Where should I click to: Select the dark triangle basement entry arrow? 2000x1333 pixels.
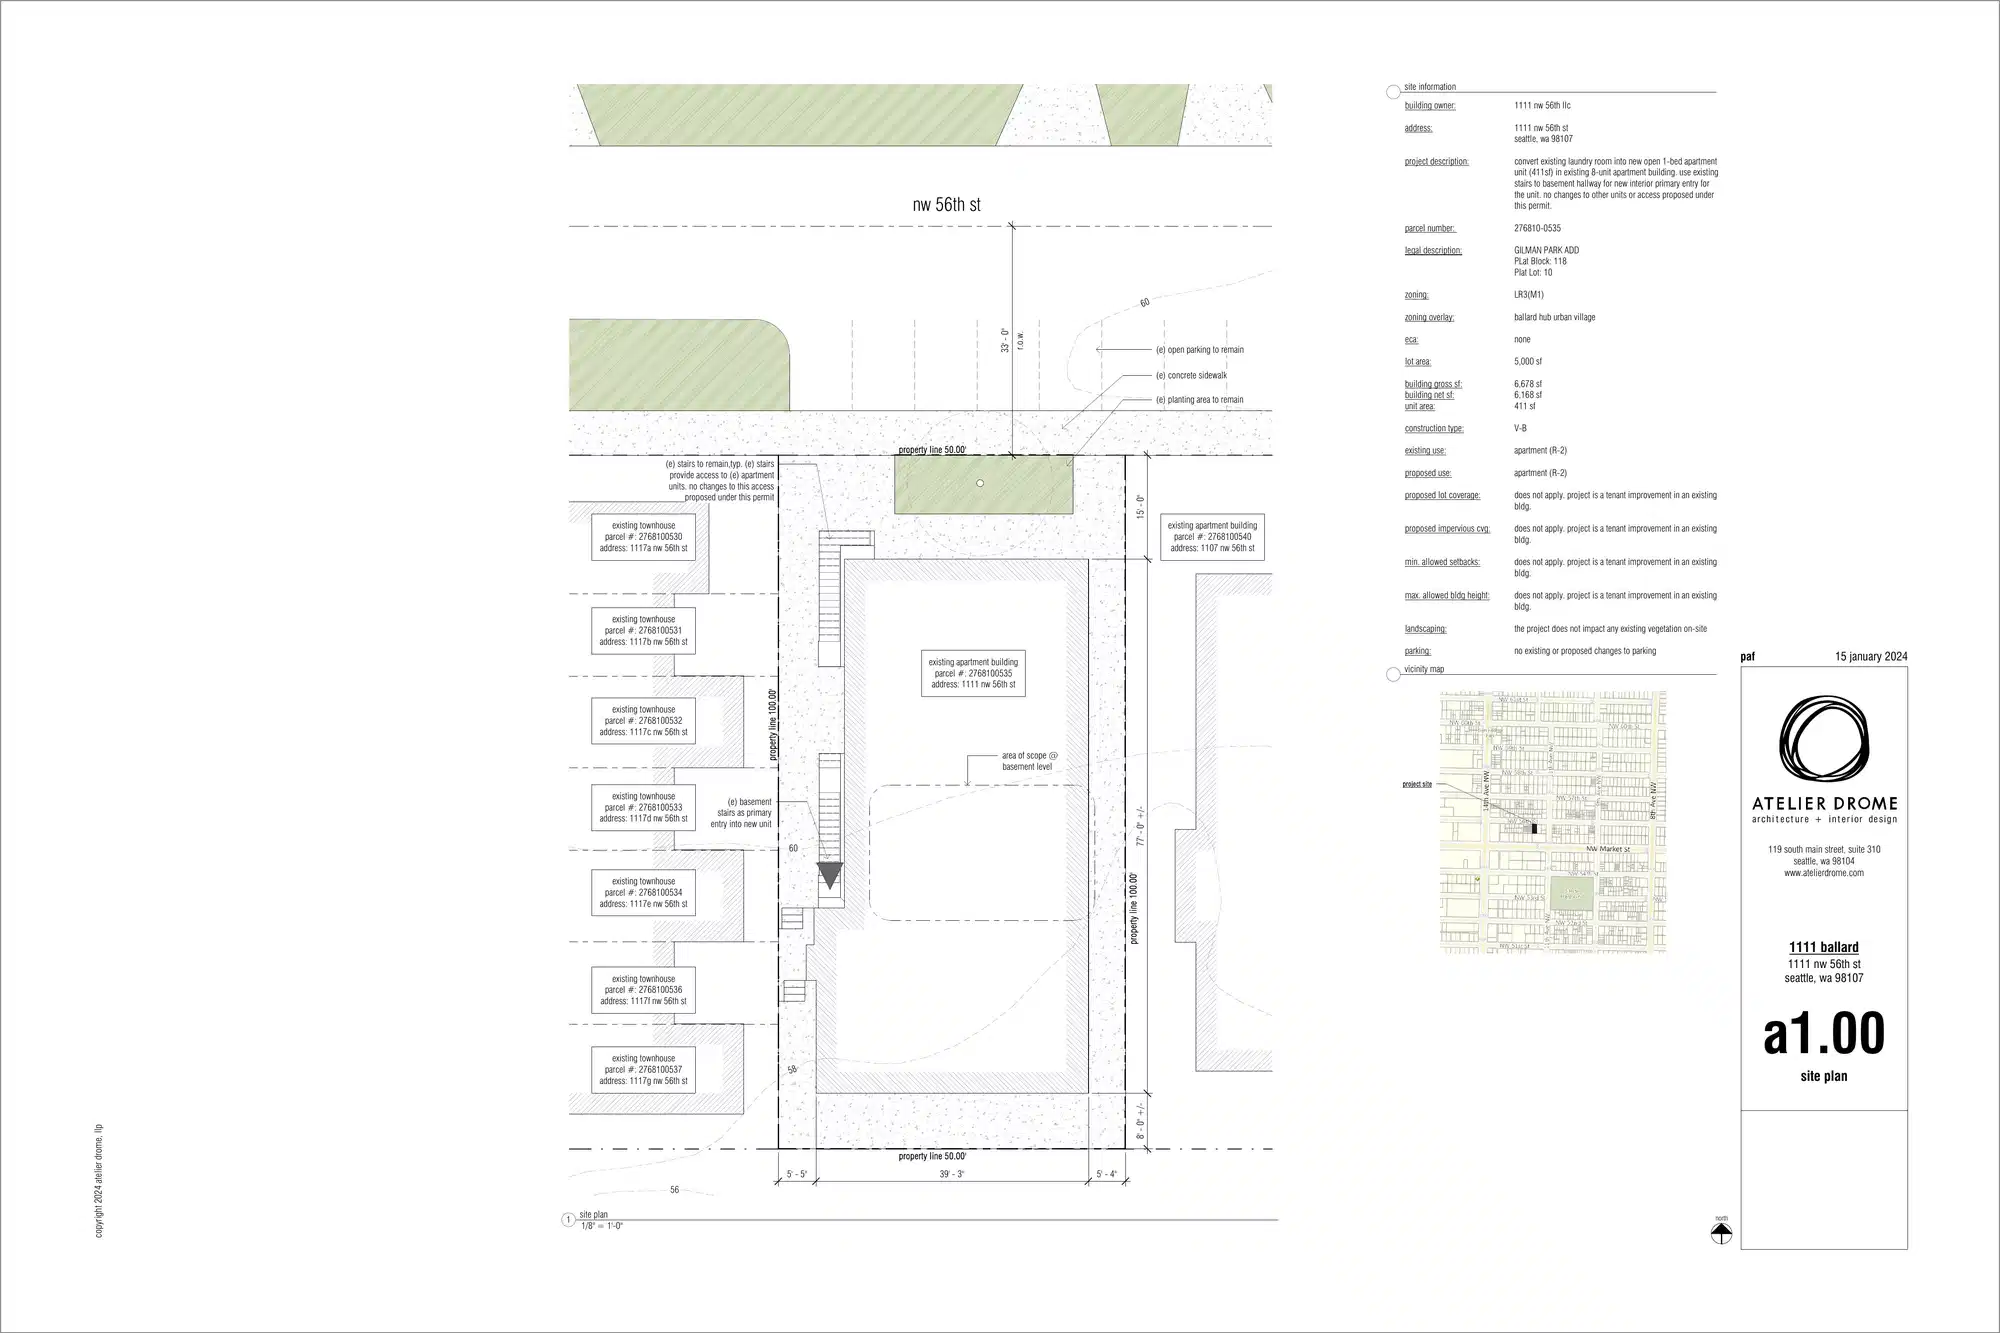click(830, 875)
